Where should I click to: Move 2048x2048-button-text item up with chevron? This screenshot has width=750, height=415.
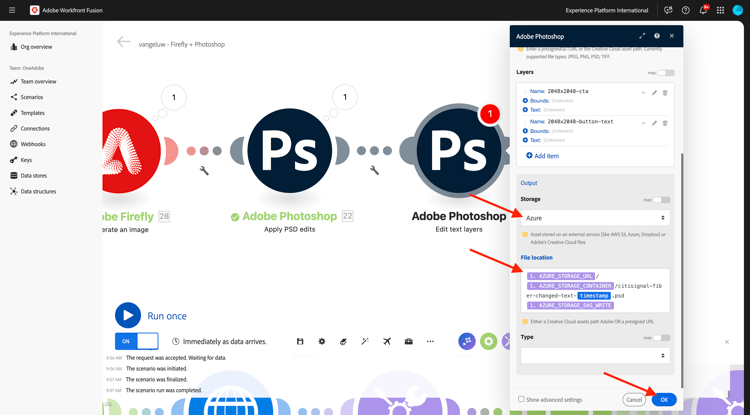coord(643,123)
